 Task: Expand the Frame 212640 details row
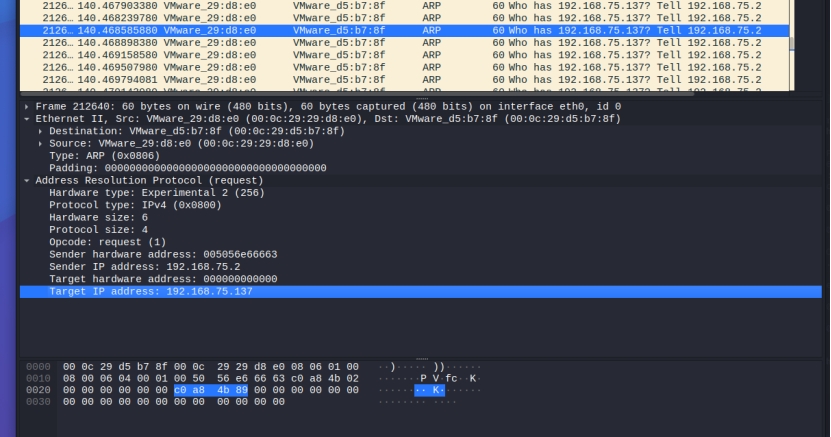point(26,106)
